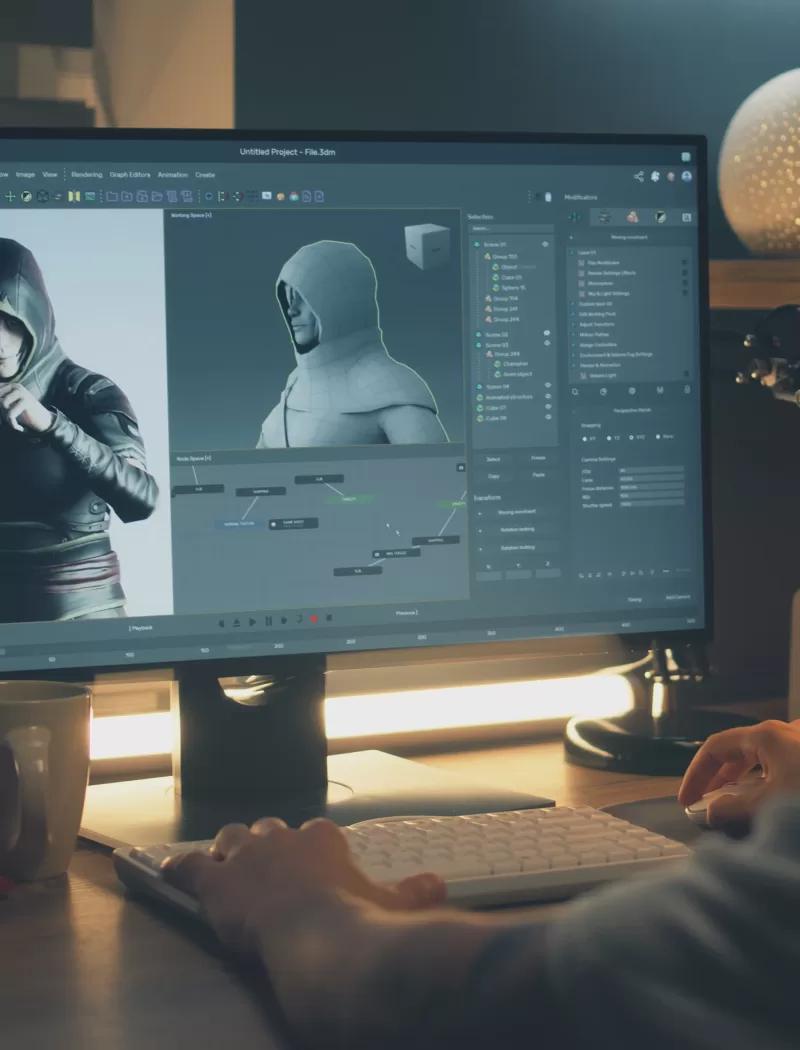Click the timeline ruler at frame 300
The height and width of the screenshot is (1050, 800).
point(422,637)
